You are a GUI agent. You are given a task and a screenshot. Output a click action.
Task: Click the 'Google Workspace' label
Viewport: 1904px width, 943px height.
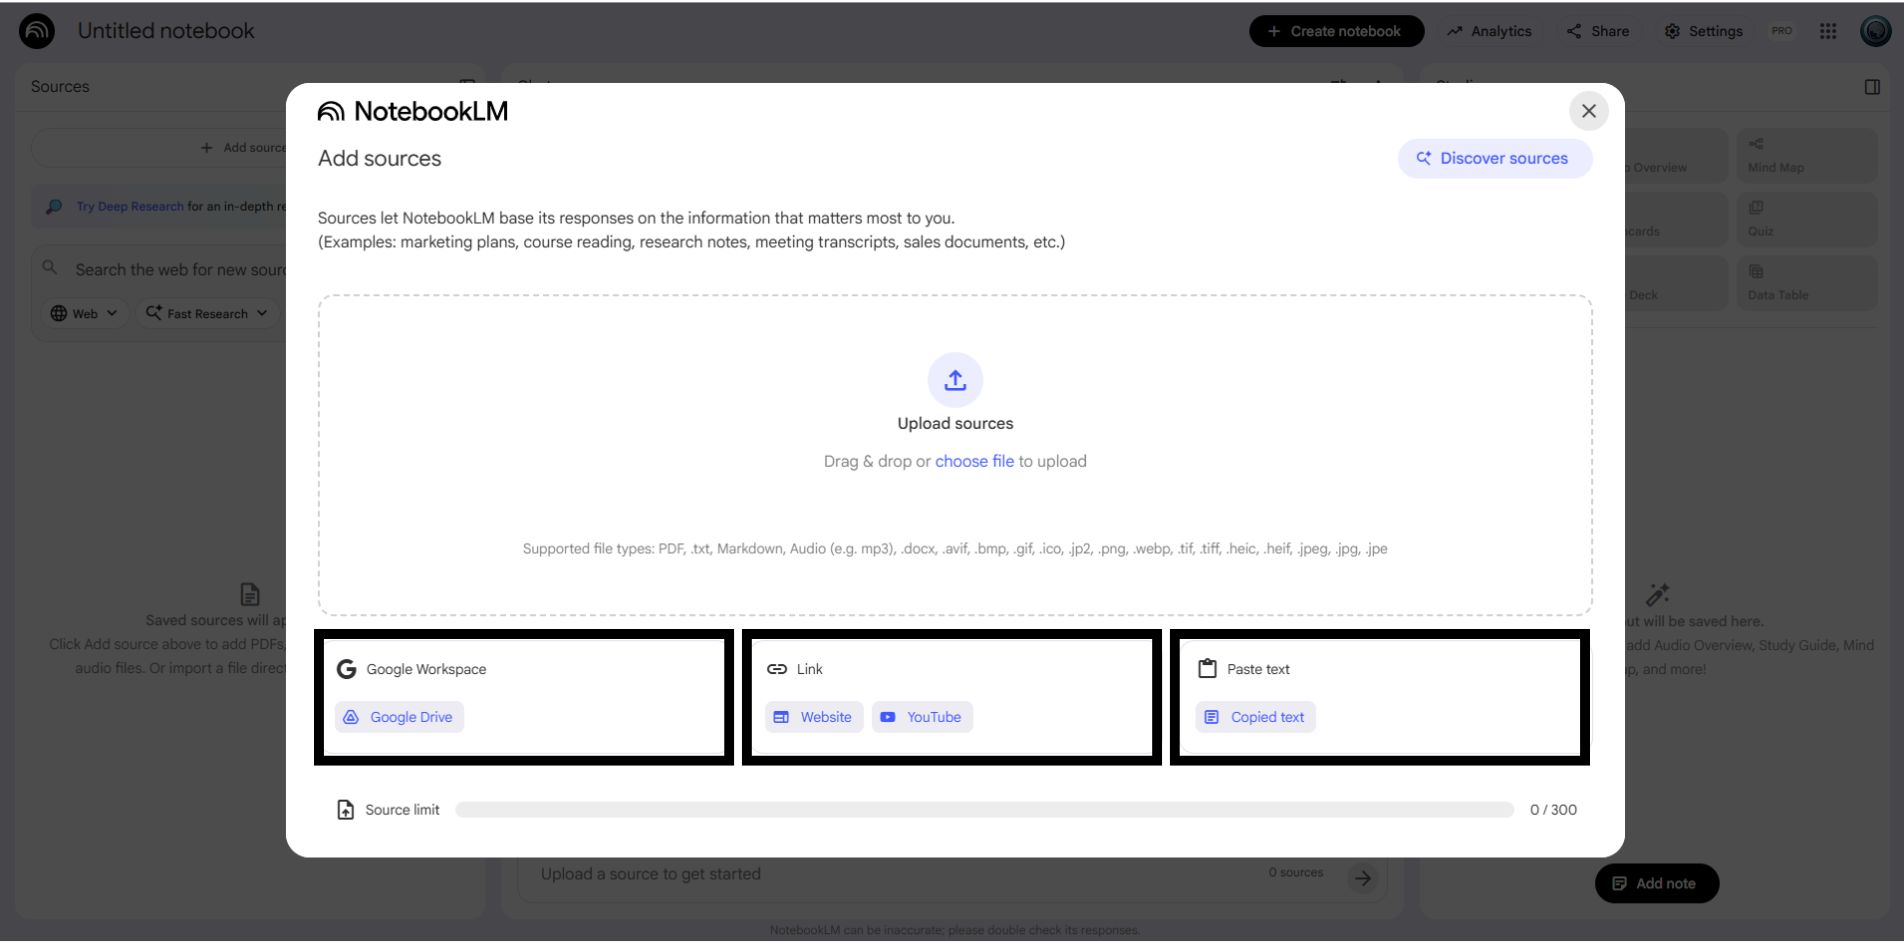click(x=426, y=669)
